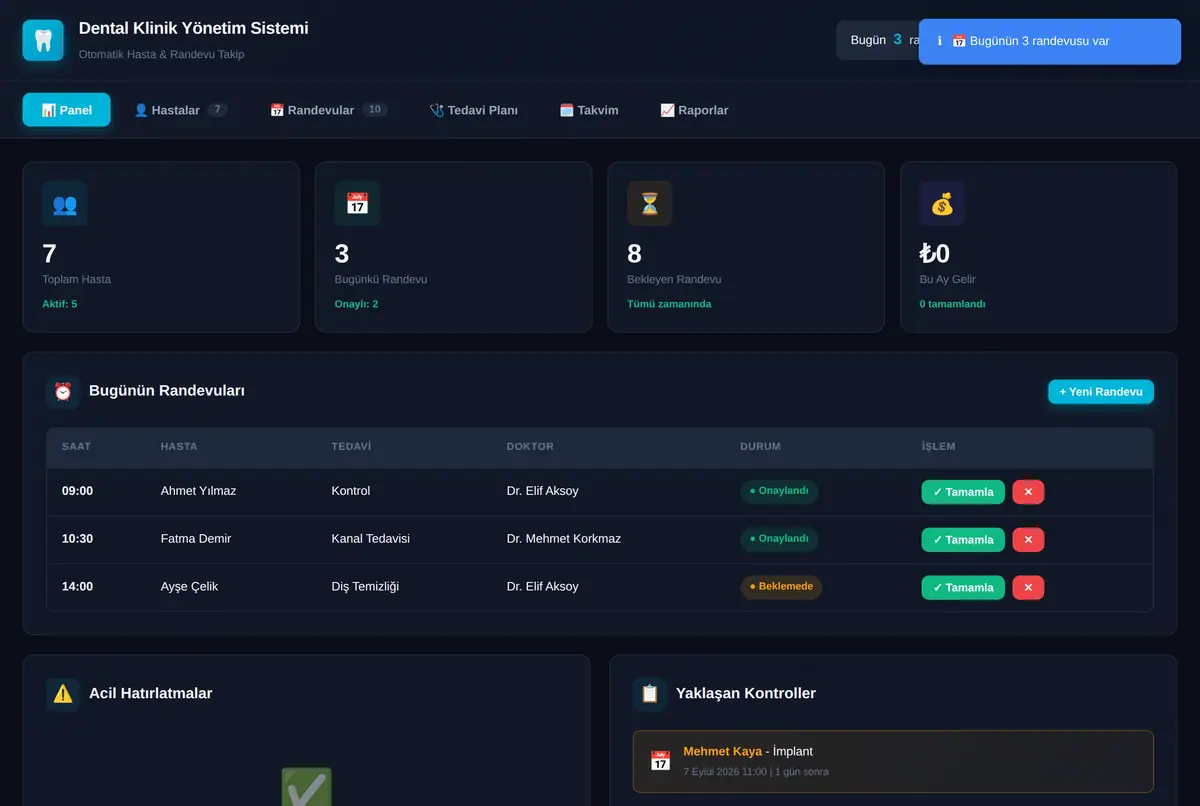
Task: Click the DURUM column header
Action: [x=760, y=447]
